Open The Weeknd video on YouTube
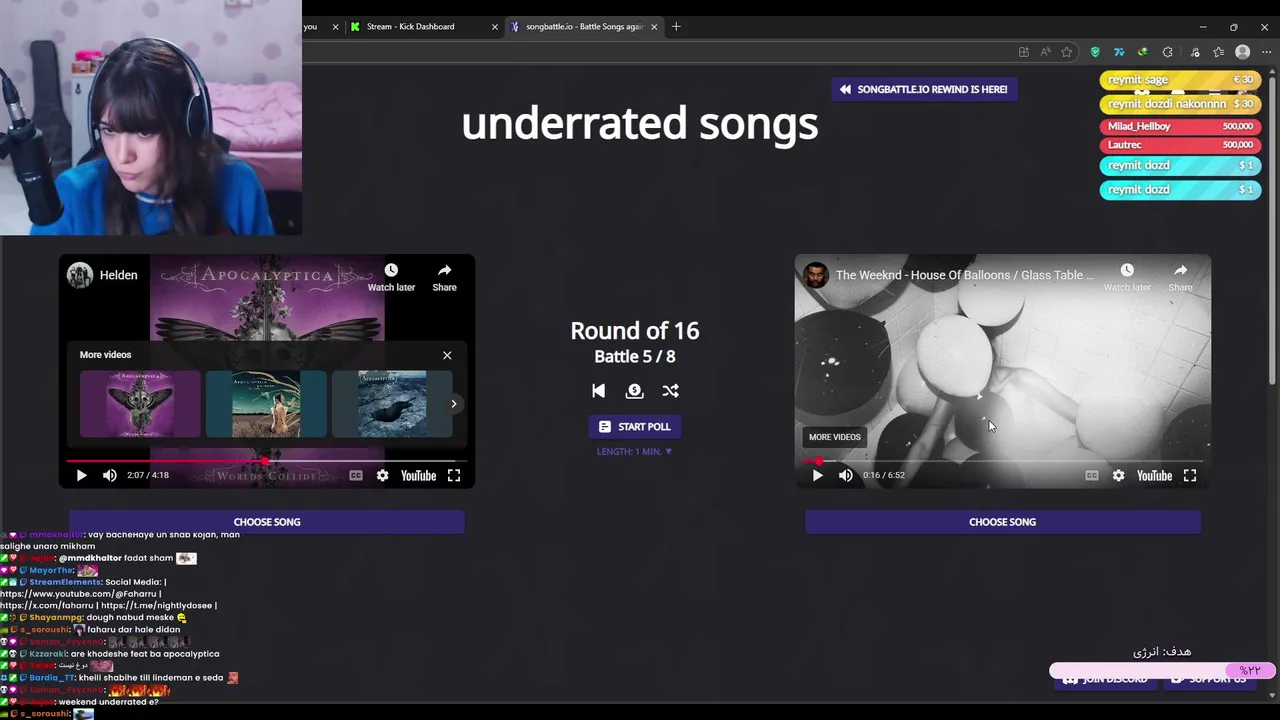 coord(1154,476)
